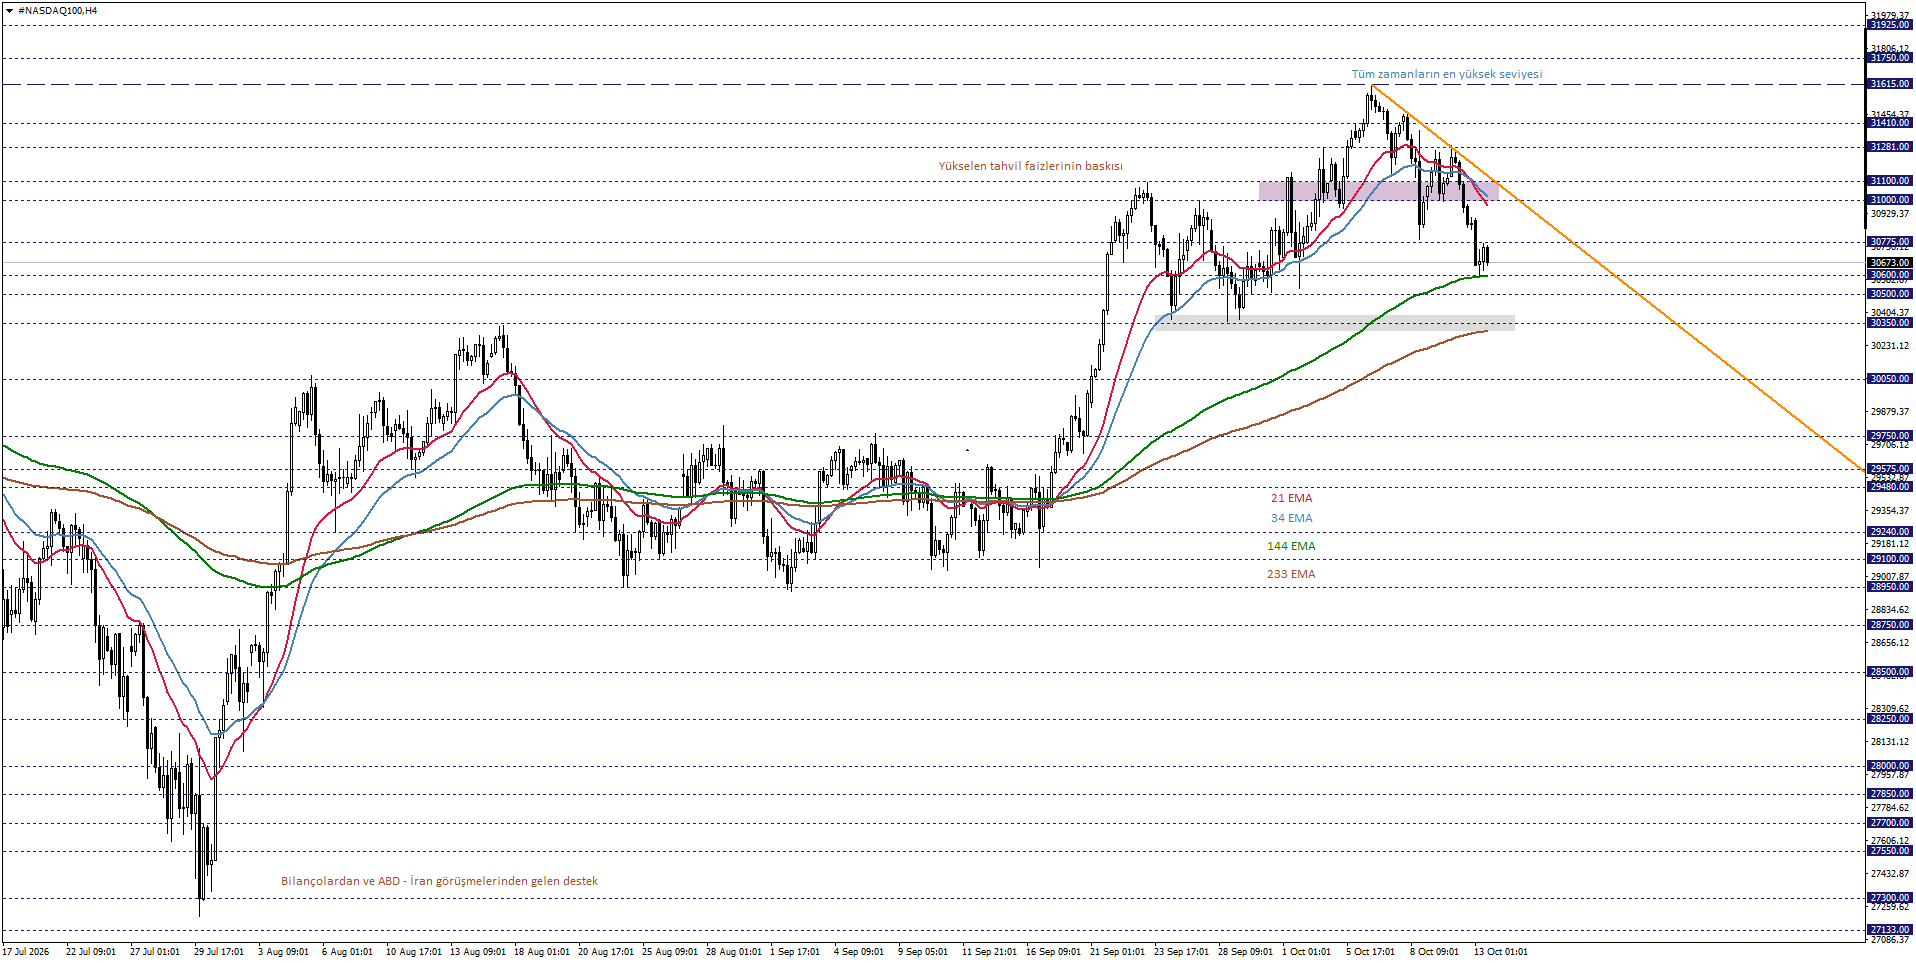Click the 144 EMA legend label
This screenshot has width=1916, height=963.
1291,546
